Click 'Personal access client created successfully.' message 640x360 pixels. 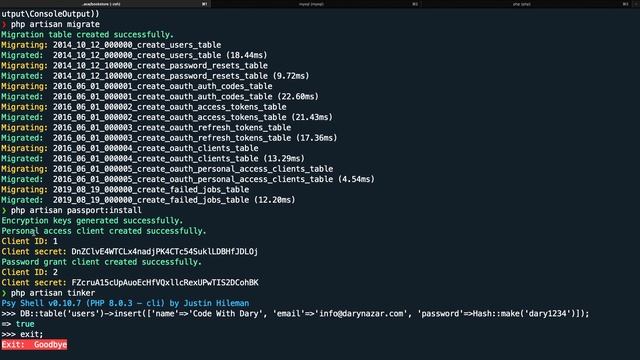[104, 231]
